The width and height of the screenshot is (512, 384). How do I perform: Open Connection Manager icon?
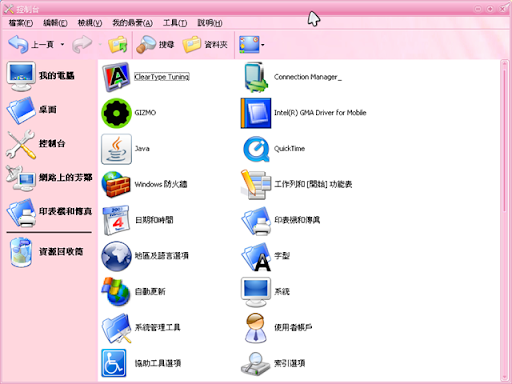(x=256, y=77)
